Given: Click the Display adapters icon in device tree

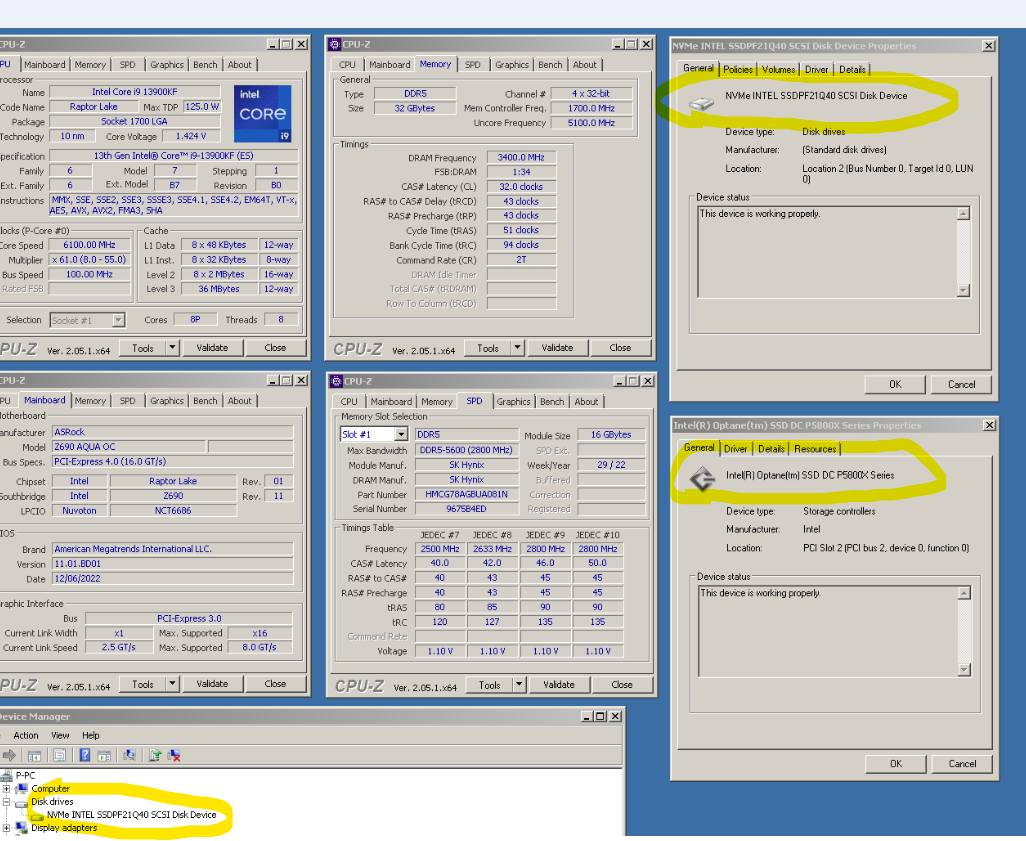Looking at the screenshot, I should pos(22,828).
